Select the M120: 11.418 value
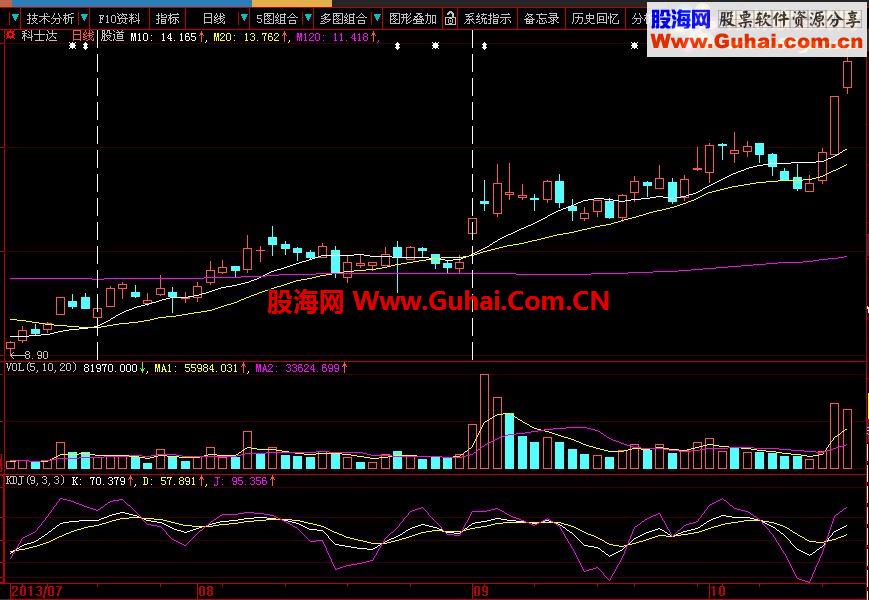Image resolution: width=869 pixels, height=600 pixels. (x=332, y=38)
